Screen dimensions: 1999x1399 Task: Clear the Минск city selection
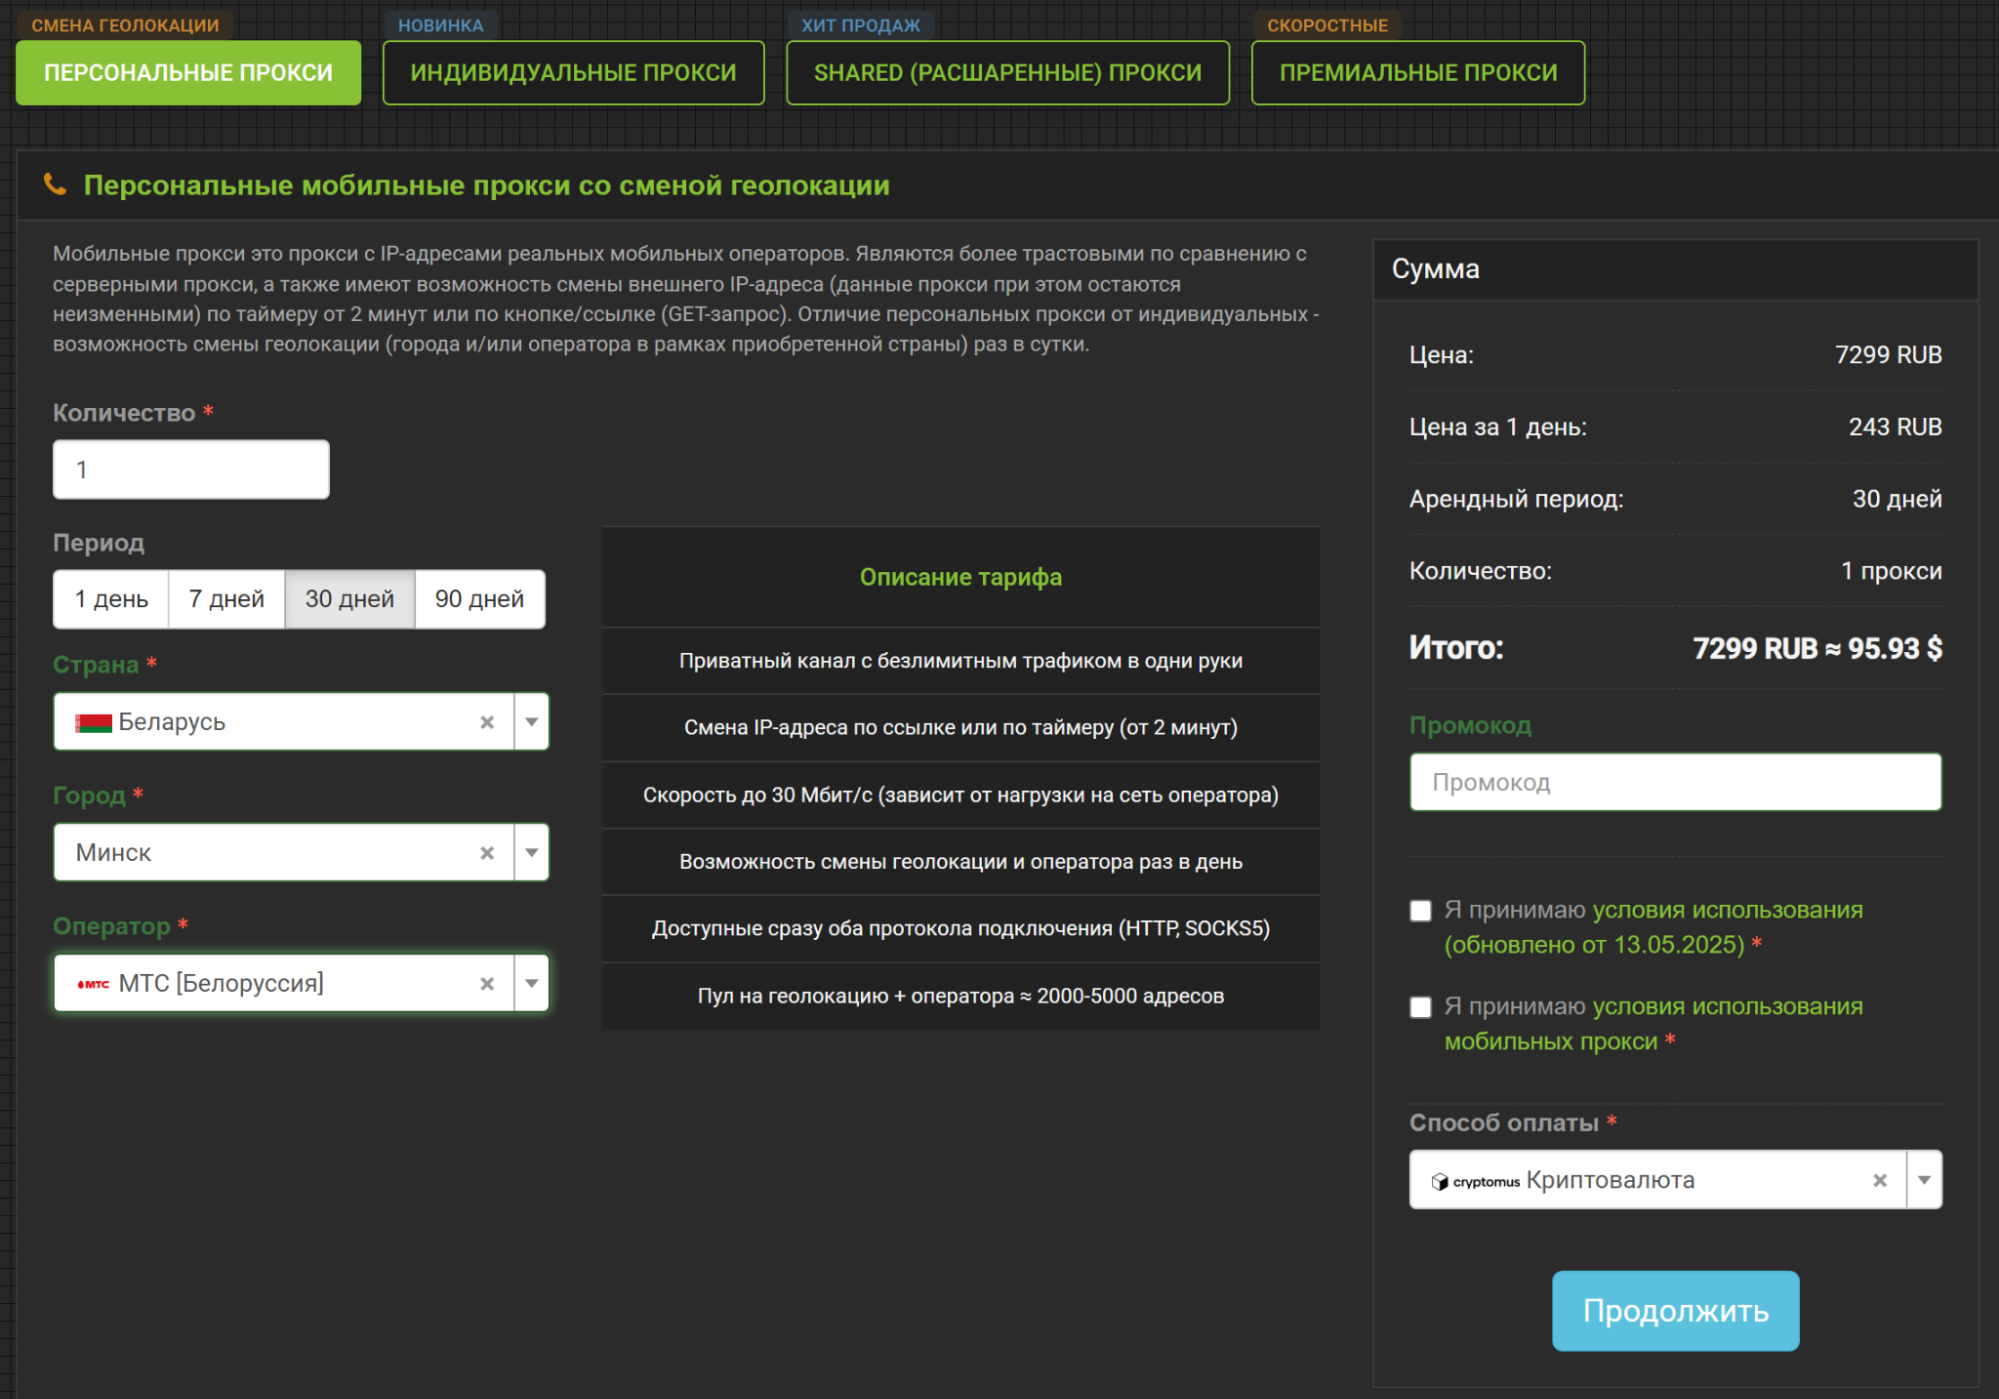pyautogui.click(x=487, y=853)
